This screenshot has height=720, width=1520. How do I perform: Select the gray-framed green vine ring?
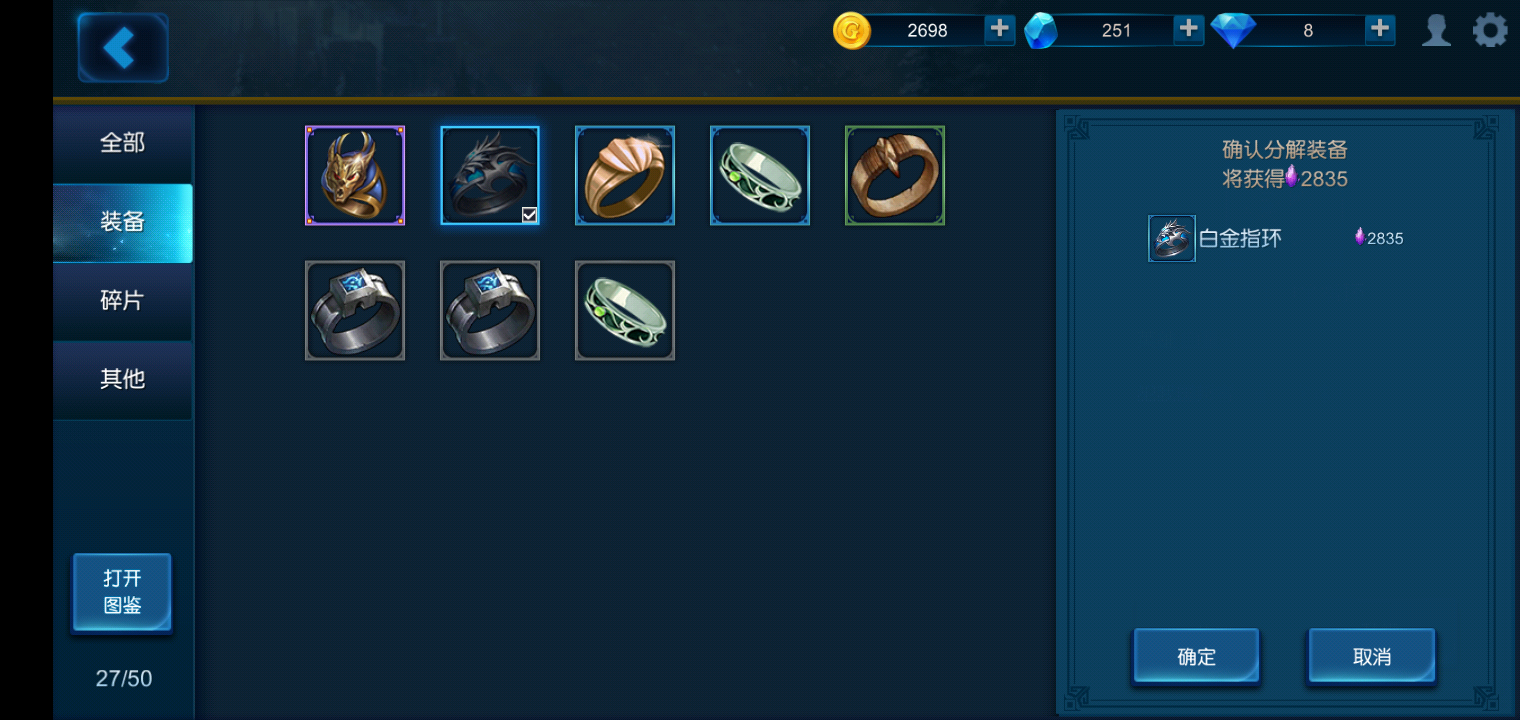[x=625, y=310]
